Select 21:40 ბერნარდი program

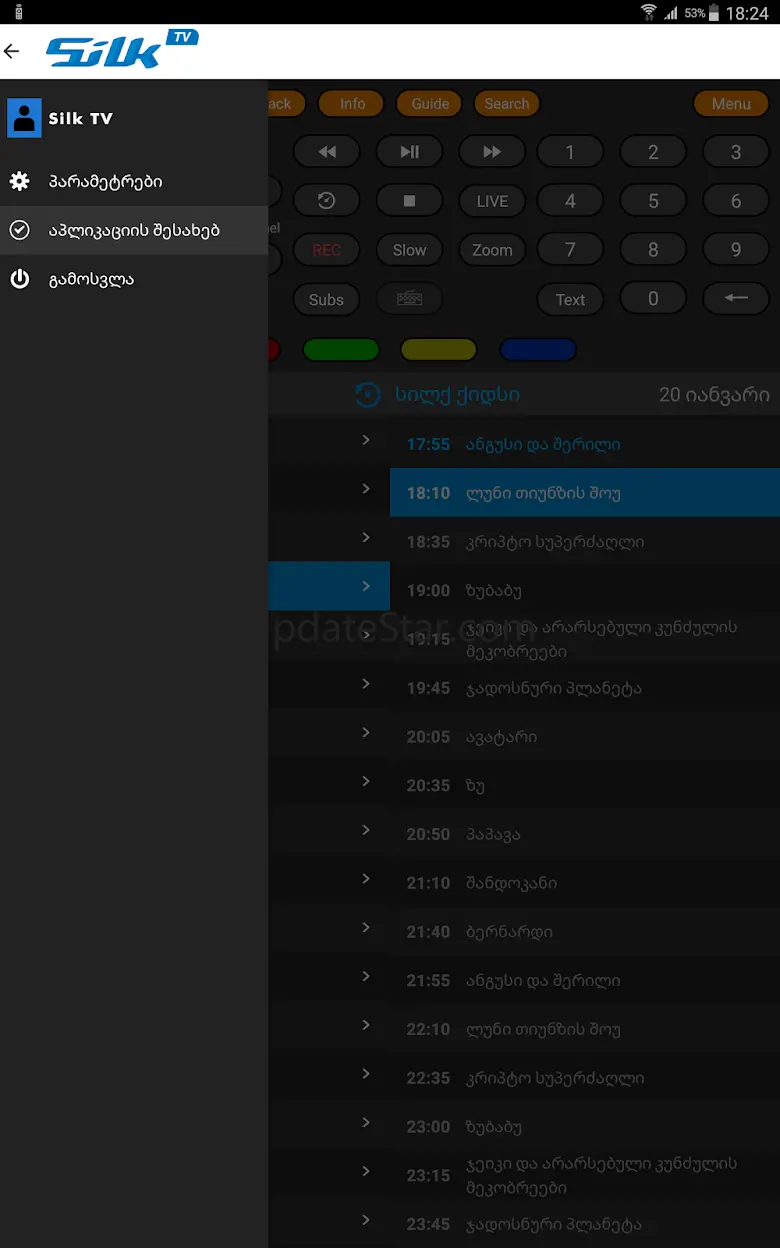[585, 932]
